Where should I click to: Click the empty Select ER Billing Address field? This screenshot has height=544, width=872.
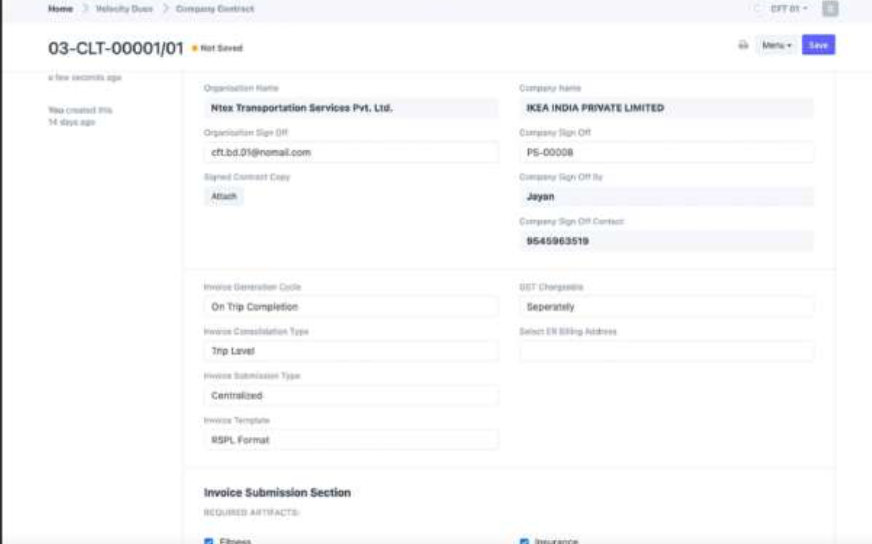[666, 351]
